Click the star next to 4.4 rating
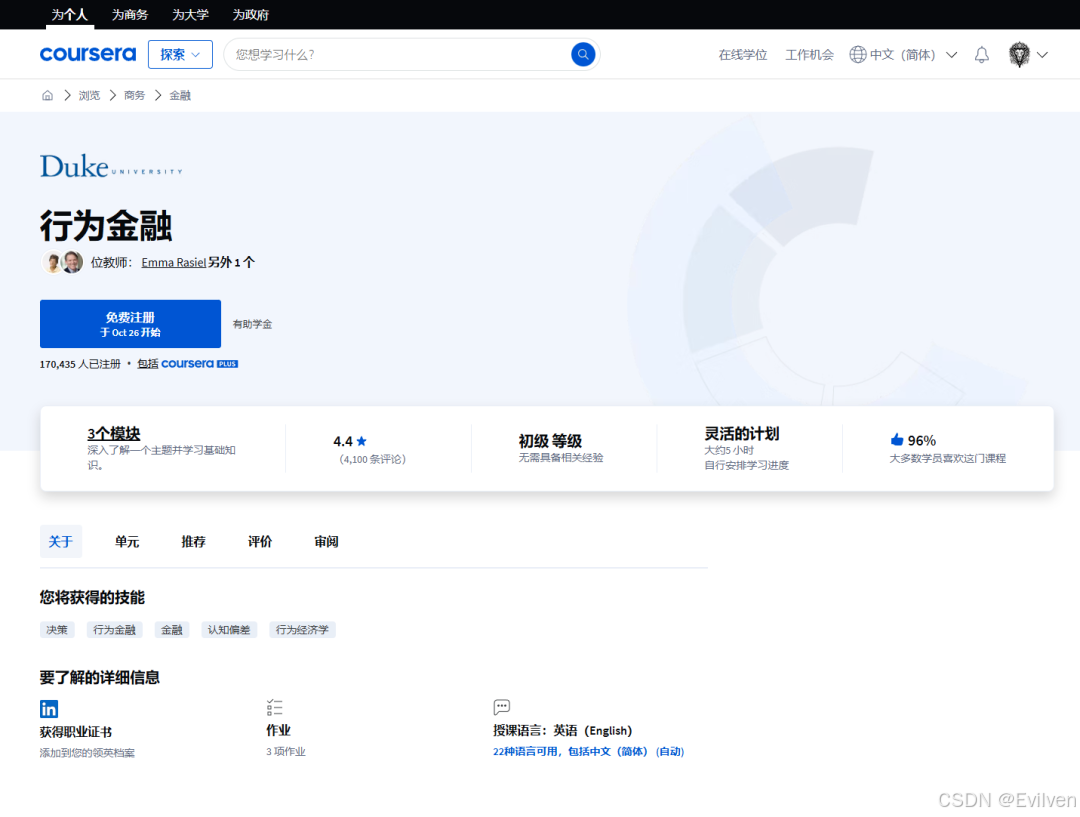The width and height of the screenshot is (1080, 817). [x=362, y=441]
